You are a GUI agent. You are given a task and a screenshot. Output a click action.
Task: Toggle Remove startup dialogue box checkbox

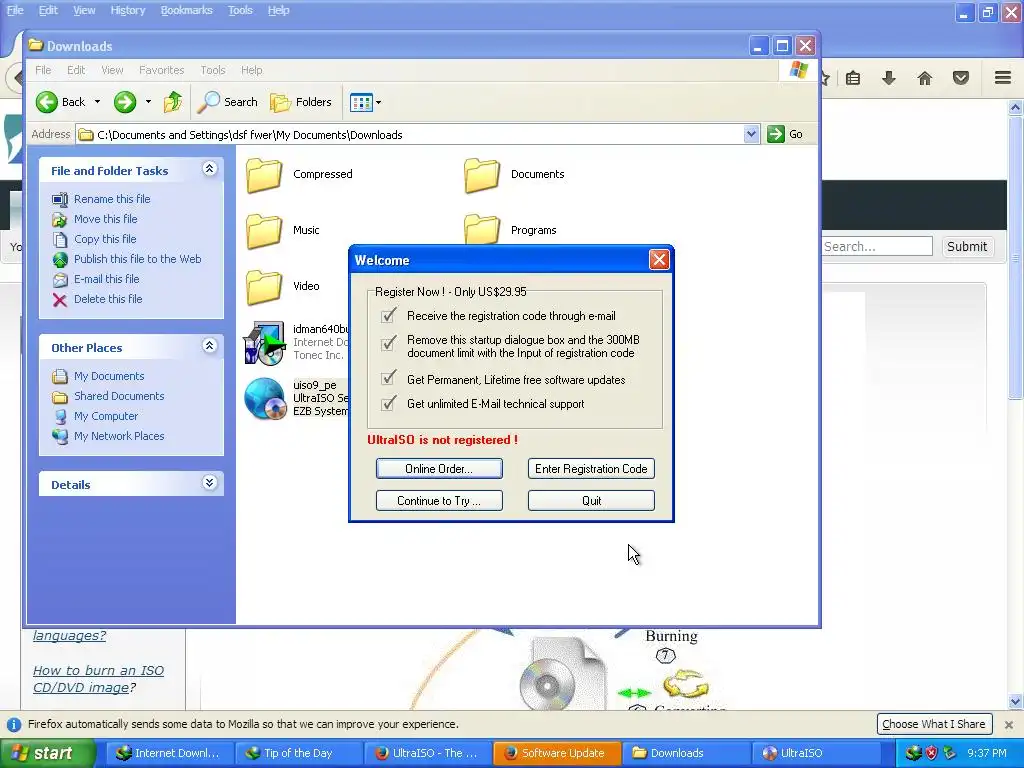click(388, 343)
